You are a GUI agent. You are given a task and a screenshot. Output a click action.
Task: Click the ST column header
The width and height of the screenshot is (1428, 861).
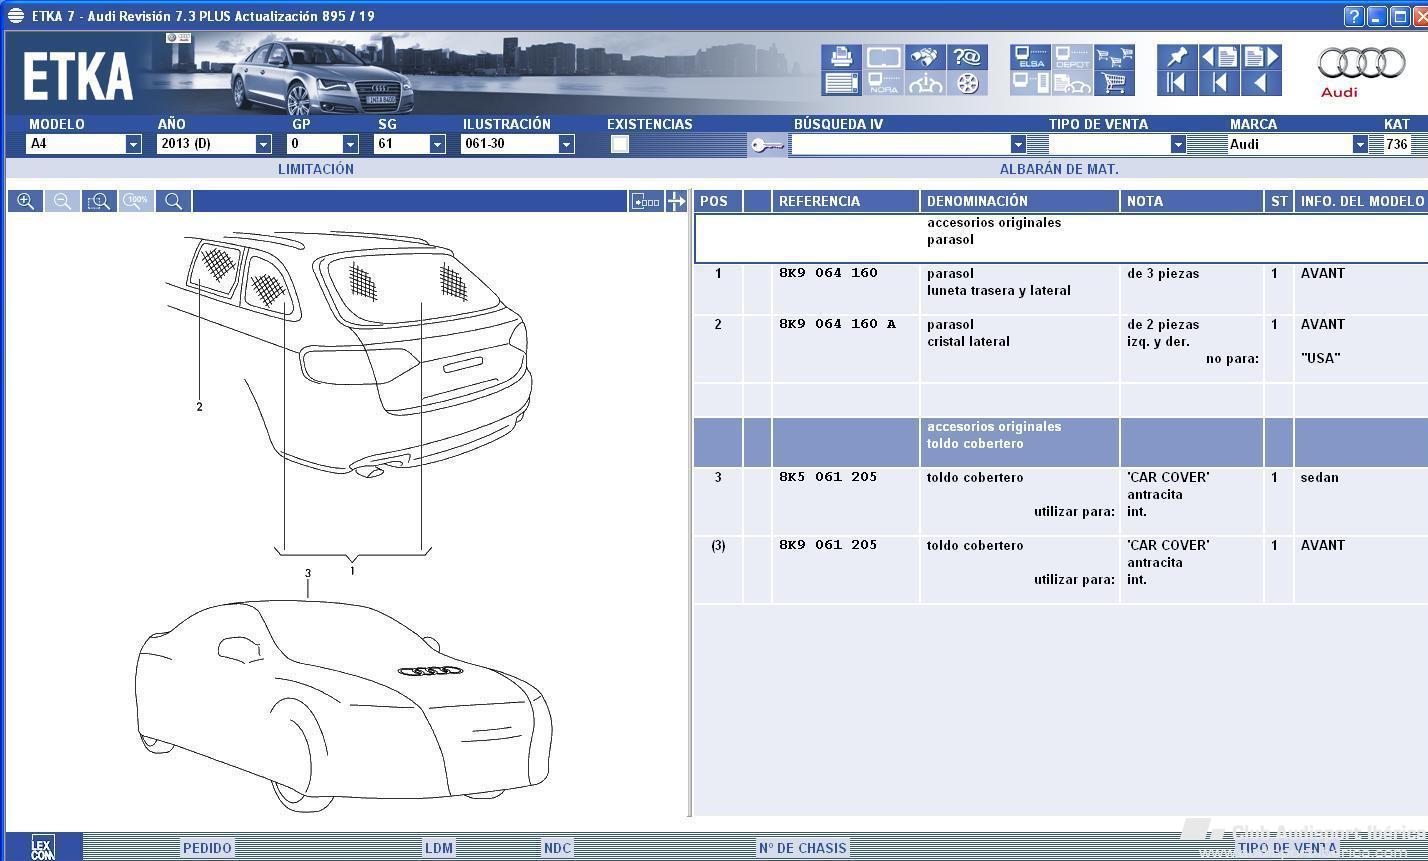[1279, 201]
